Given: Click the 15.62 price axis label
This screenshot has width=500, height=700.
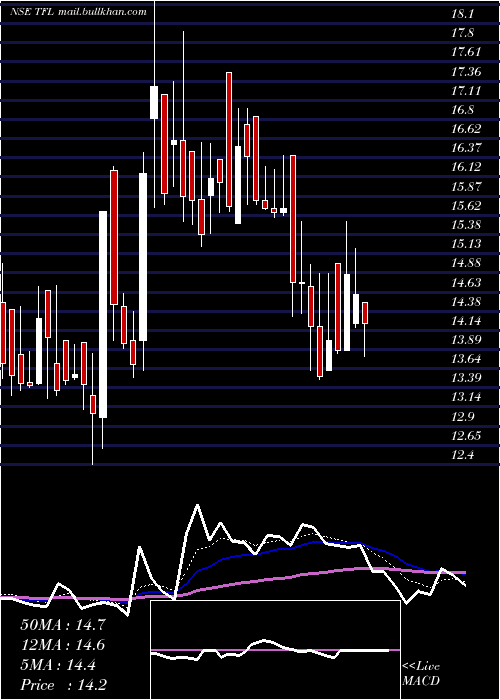Looking at the screenshot, I should click(x=466, y=205).
